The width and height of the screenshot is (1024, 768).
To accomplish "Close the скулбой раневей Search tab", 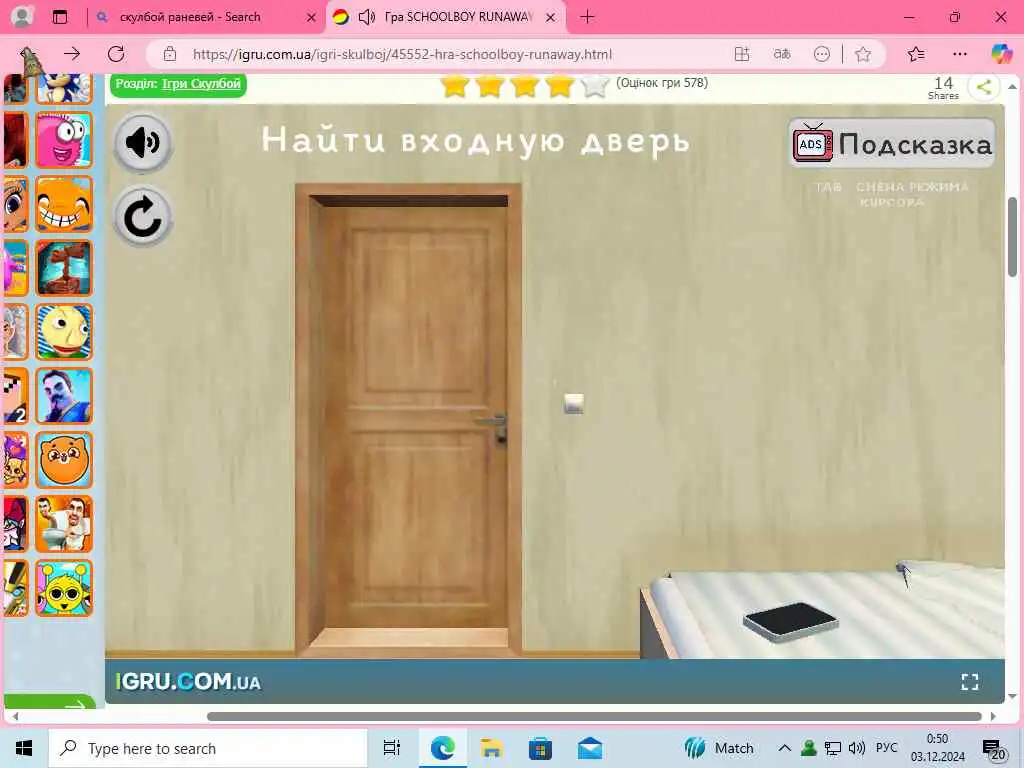I will point(312,18).
